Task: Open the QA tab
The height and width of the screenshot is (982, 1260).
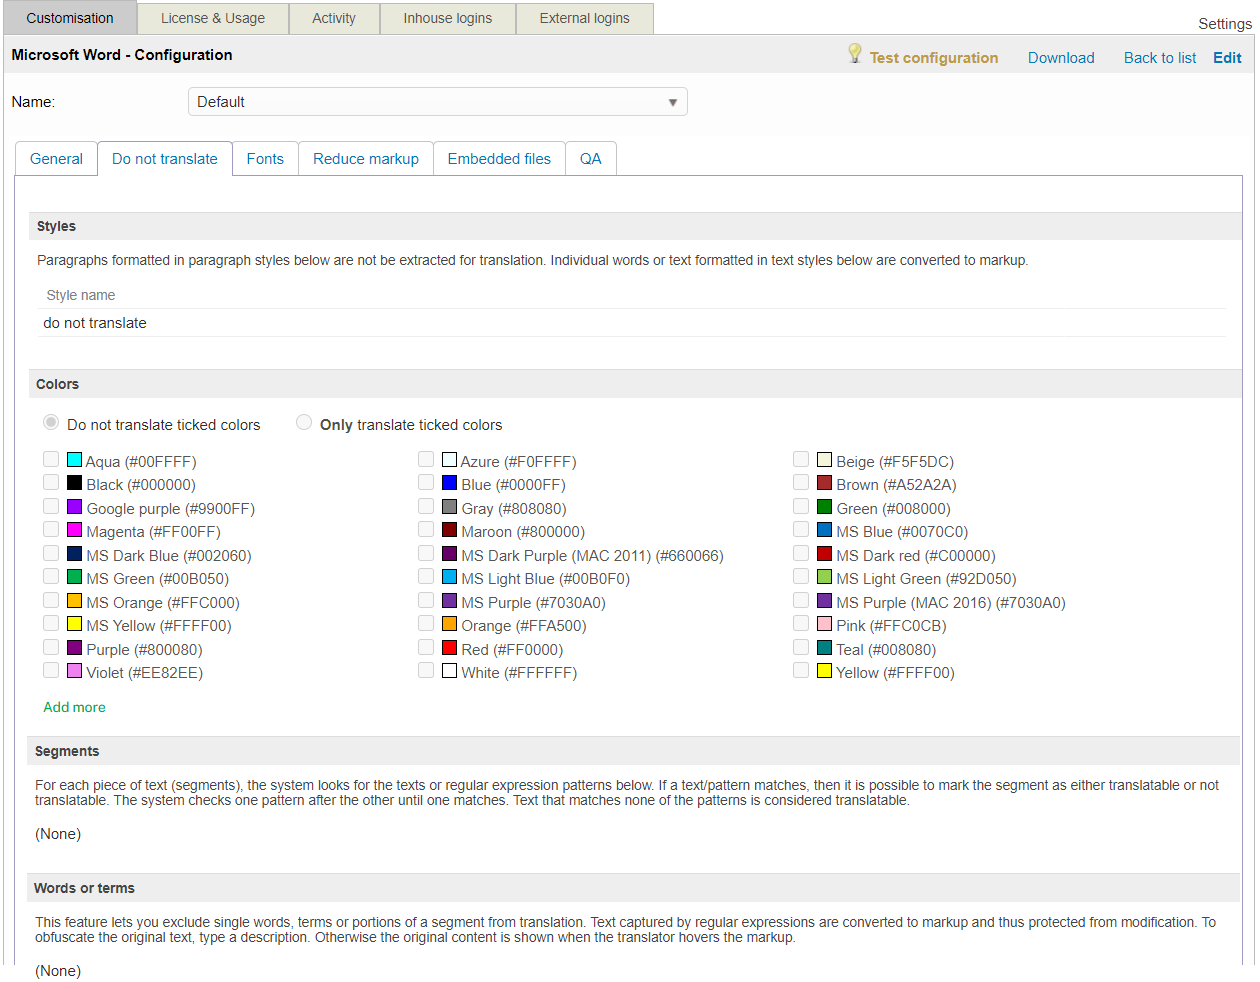Action: click(591, 159)
